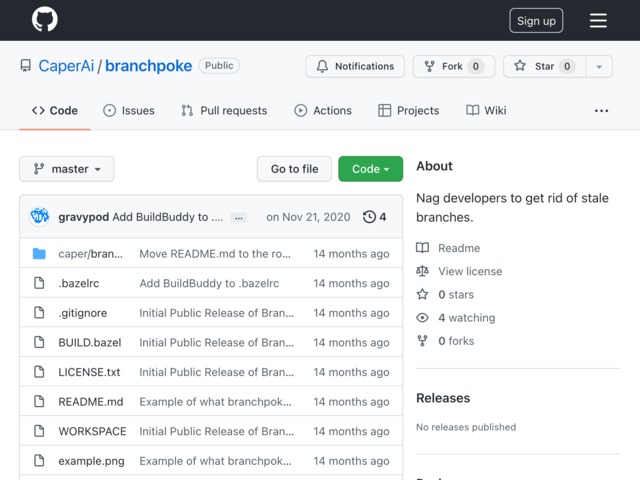Open the BUILD.bazel file
Screen dimensions: 640x480
click(x=90, y=342)
